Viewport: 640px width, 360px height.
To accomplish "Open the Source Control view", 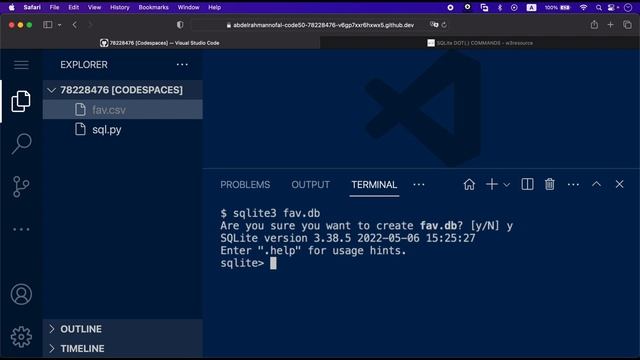I will pyautogui.click(x=21, y=187).
